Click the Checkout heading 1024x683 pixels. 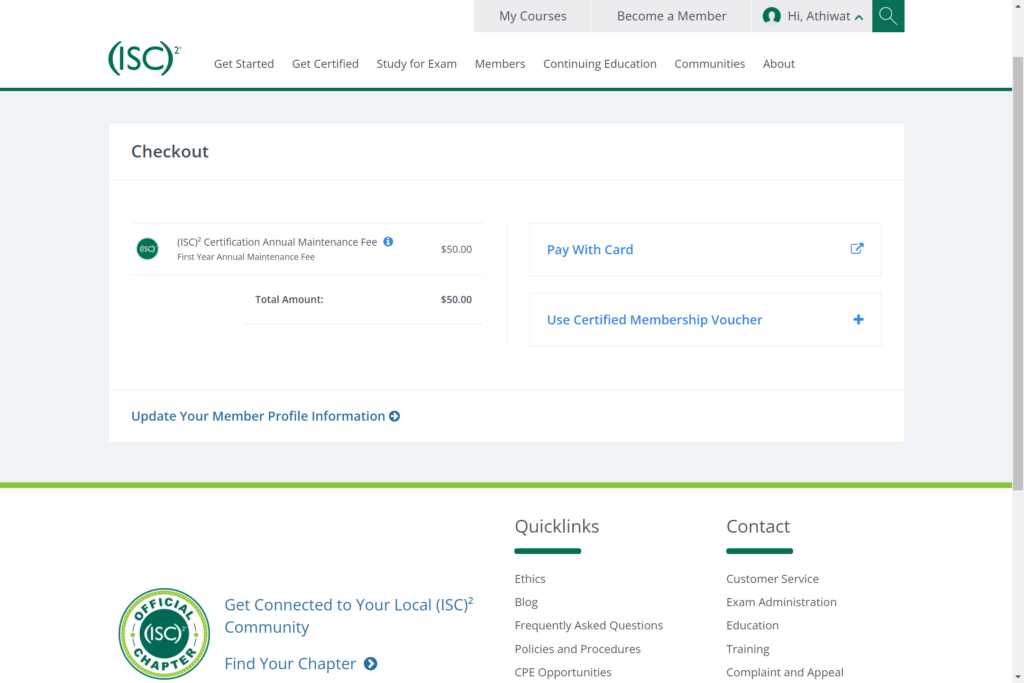point(170,151)
